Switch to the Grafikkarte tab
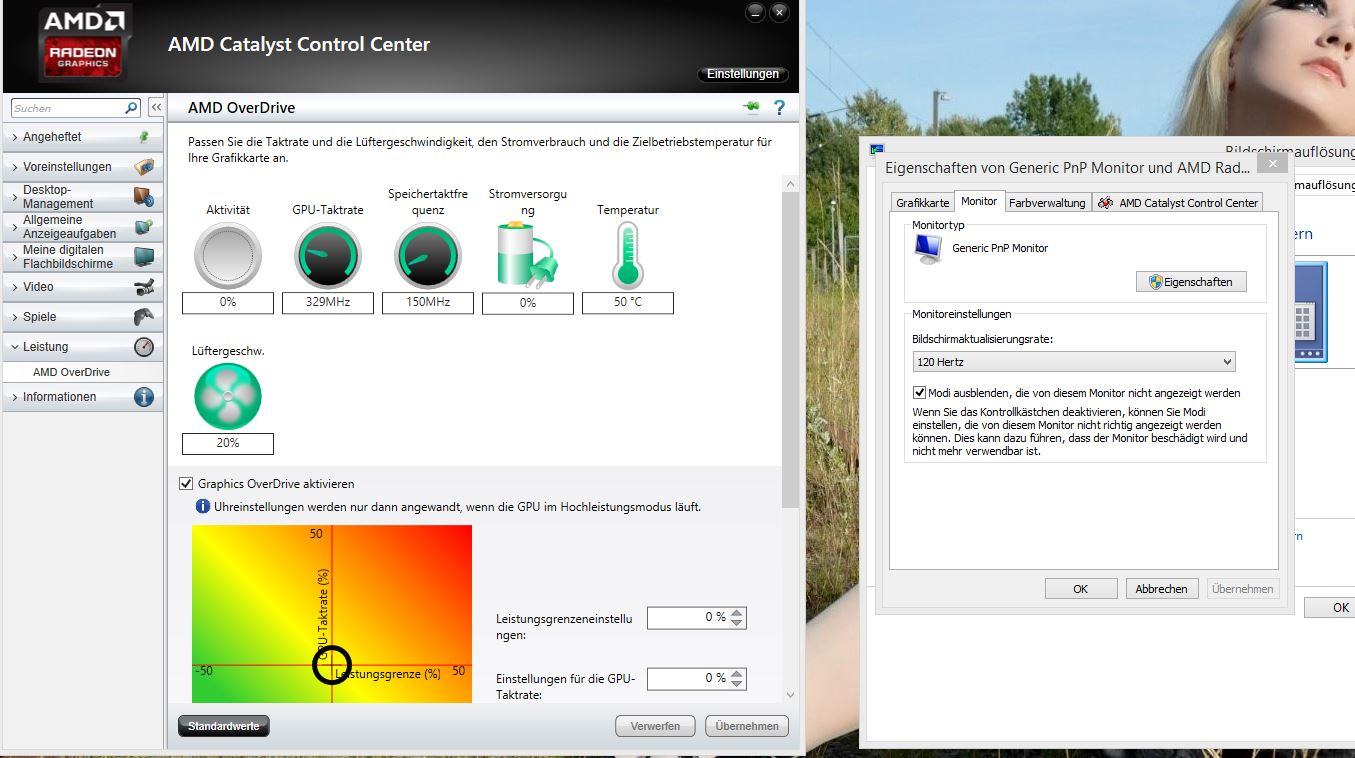This screenshot has height=758, width=1355. [x=922, y=203]
